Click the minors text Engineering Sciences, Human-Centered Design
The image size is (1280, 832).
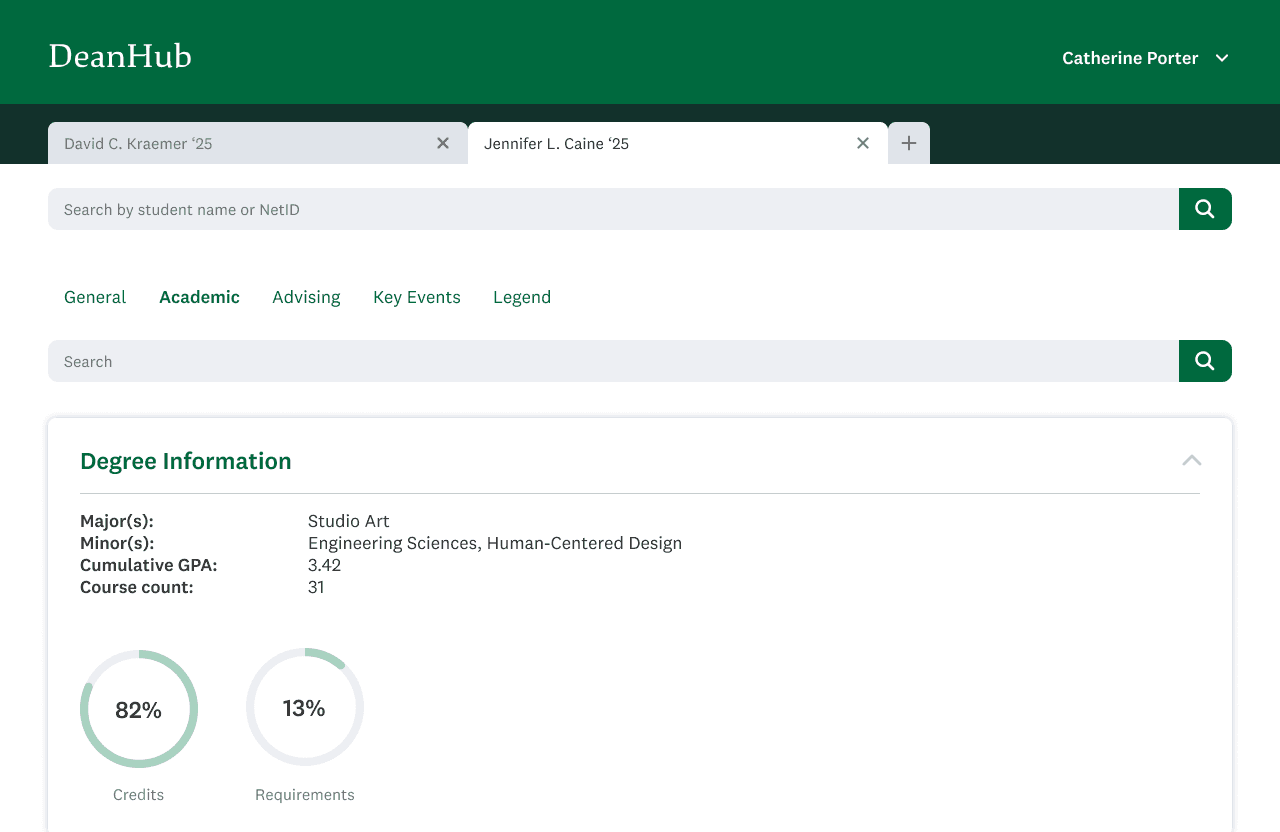pos(495,543)
